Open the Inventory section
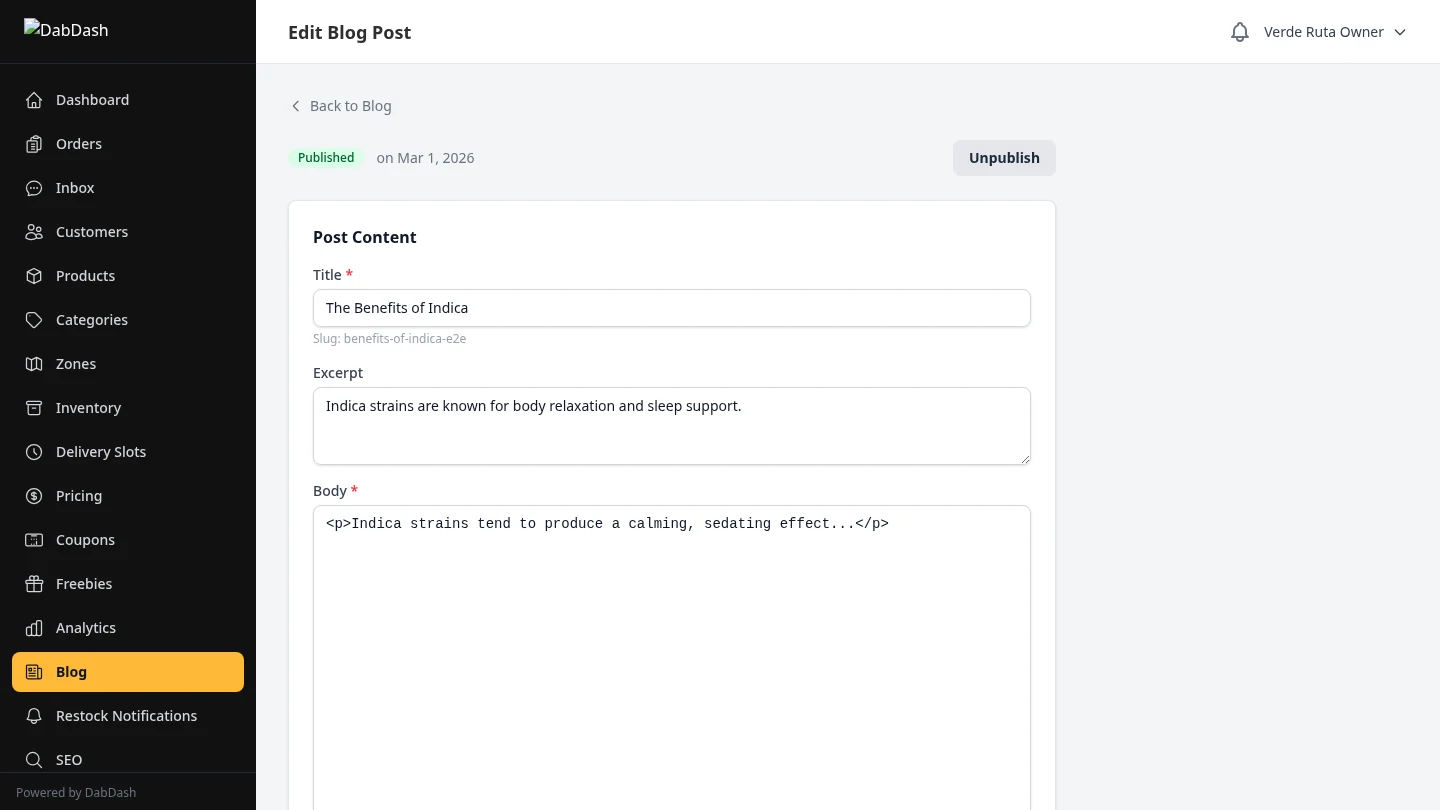The image size is (1440, 810). tap(34, 408)
